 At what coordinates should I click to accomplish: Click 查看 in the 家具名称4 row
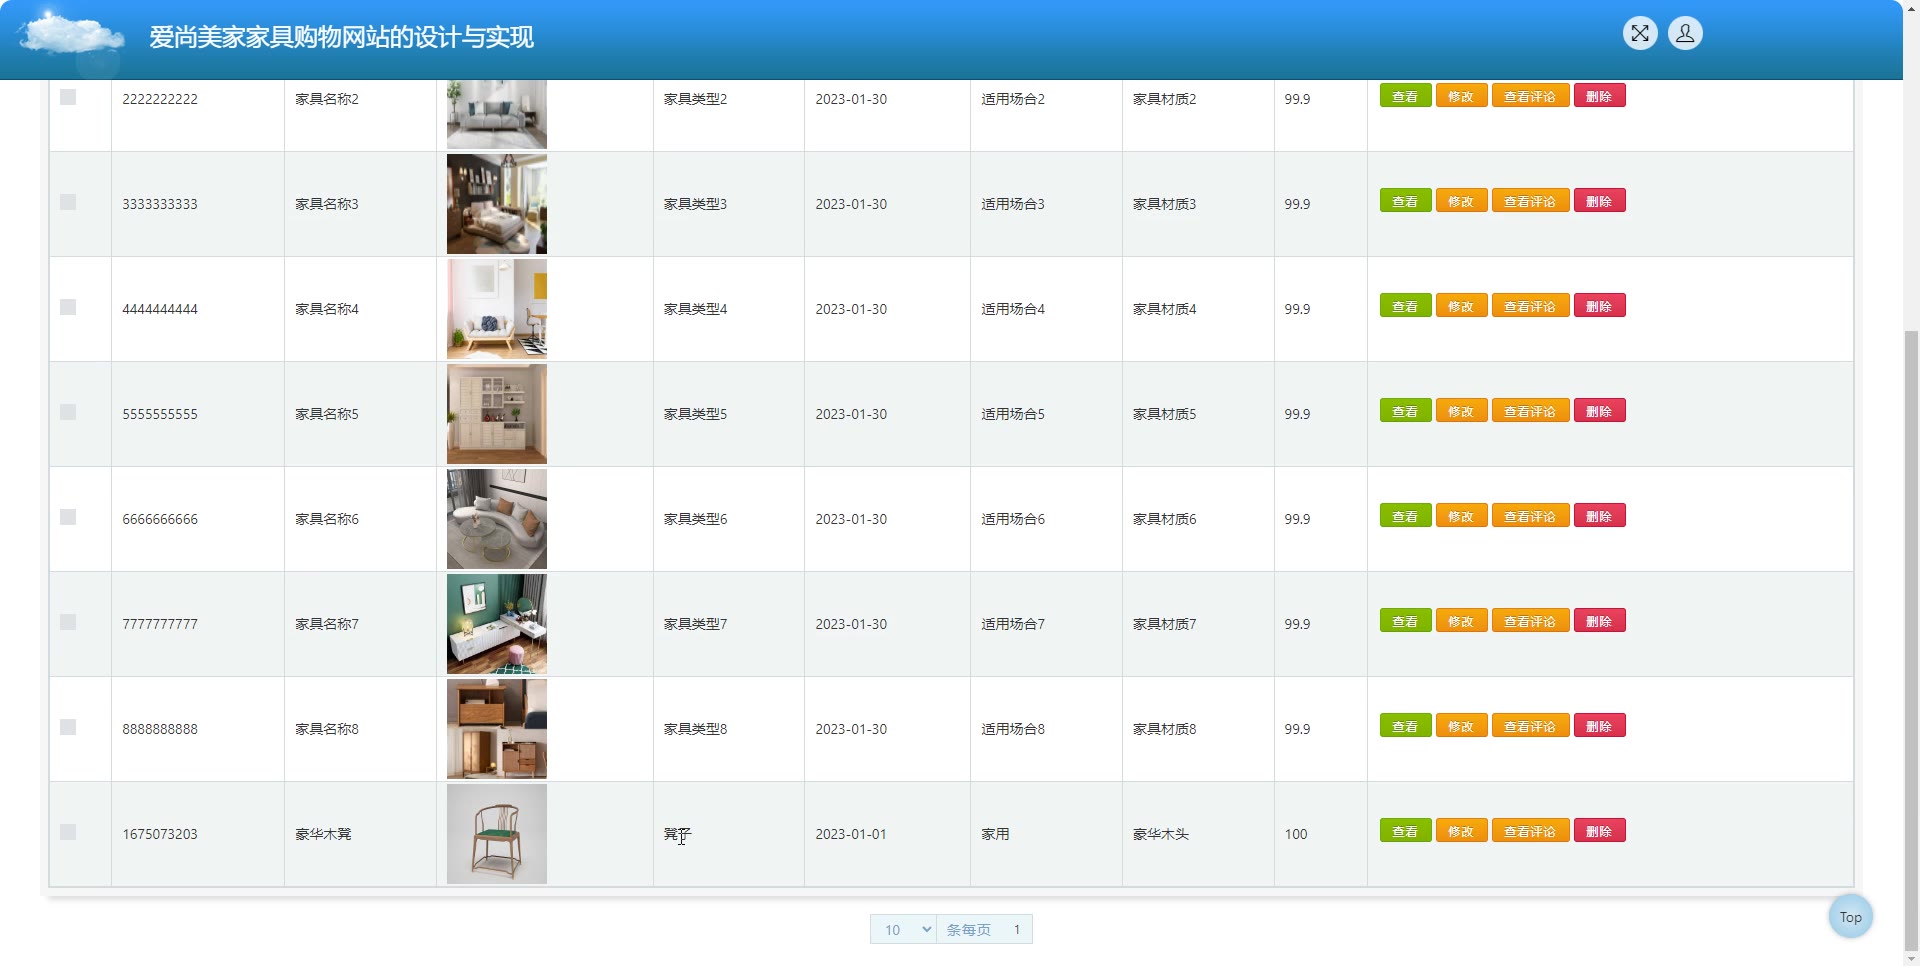1405,306
